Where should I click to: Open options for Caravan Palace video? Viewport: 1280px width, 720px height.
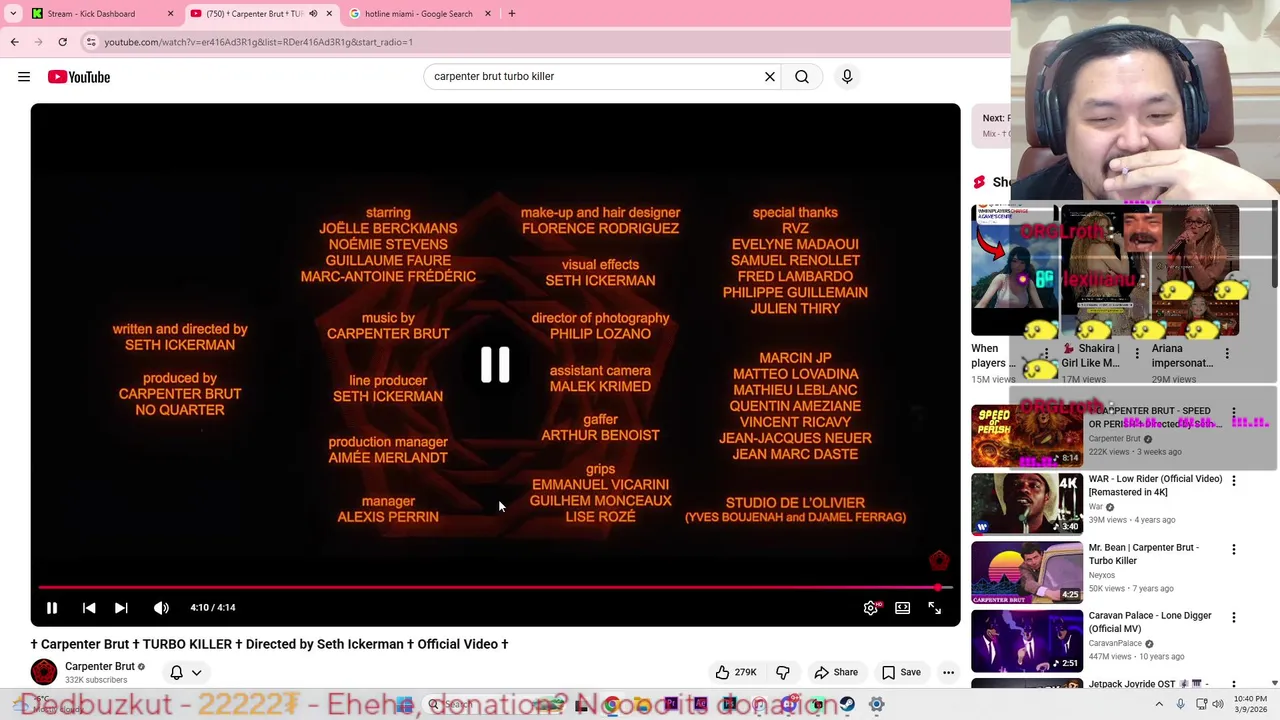tap(1234, 618)
